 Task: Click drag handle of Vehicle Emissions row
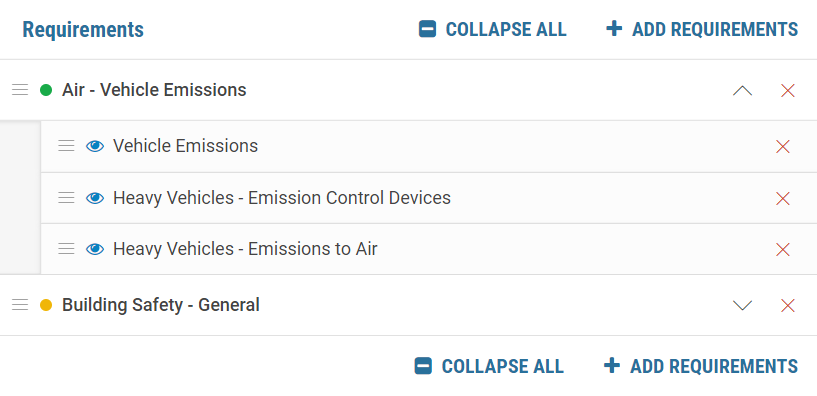click(66, 146)
